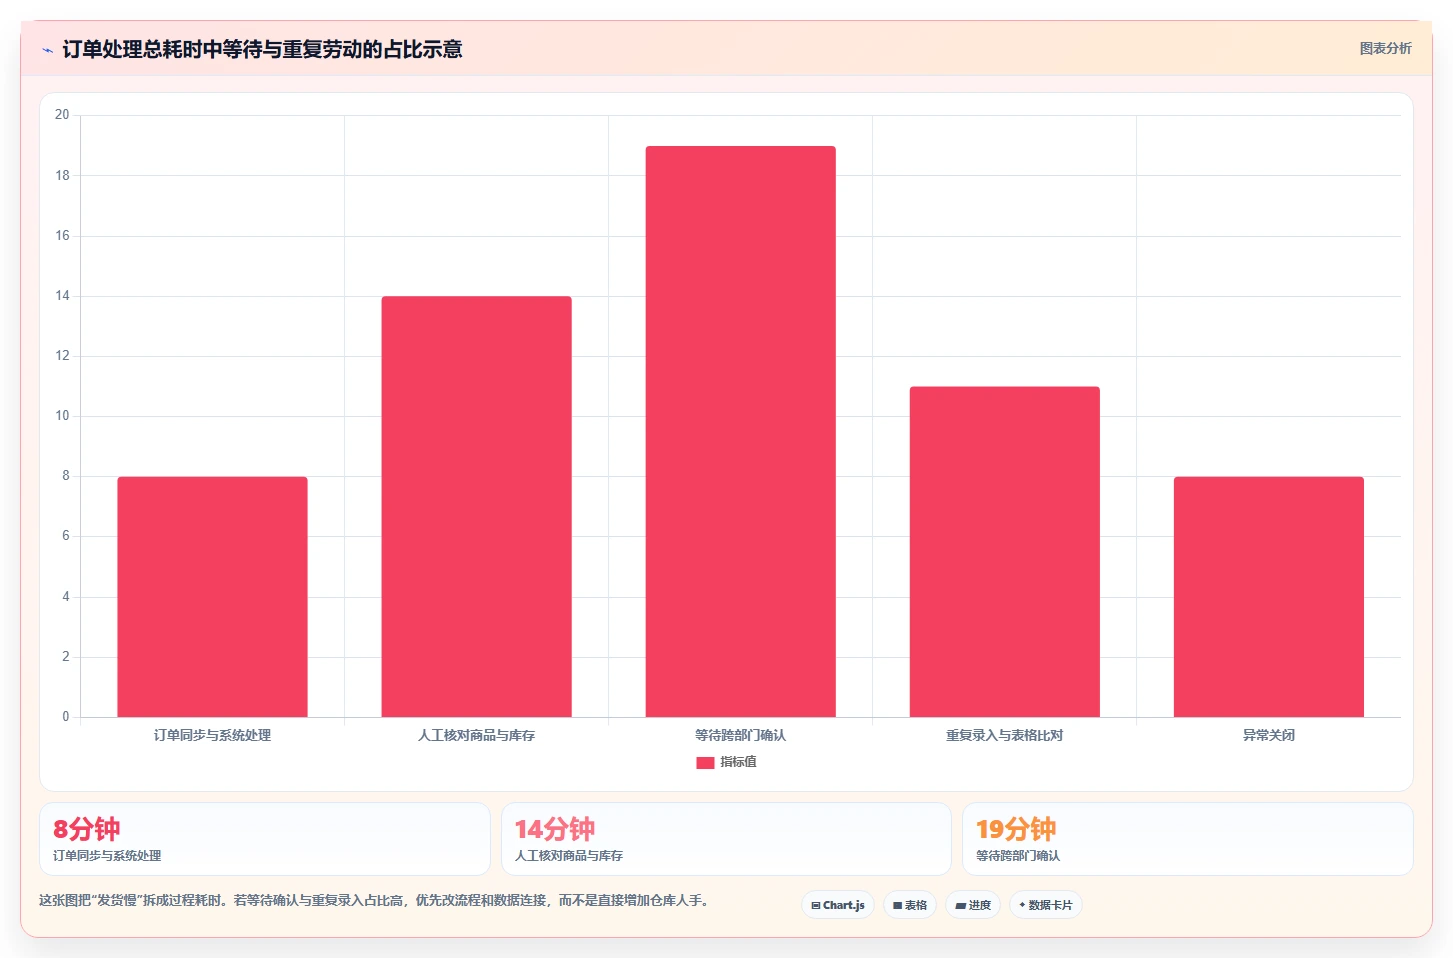Click the 订单同步与系统处理 bar
The image size is (1453, 958).
(212, 597)
